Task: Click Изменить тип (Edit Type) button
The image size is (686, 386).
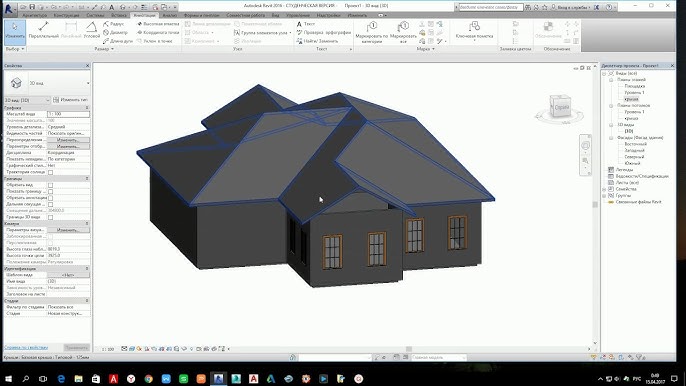Action: (70, 100)
